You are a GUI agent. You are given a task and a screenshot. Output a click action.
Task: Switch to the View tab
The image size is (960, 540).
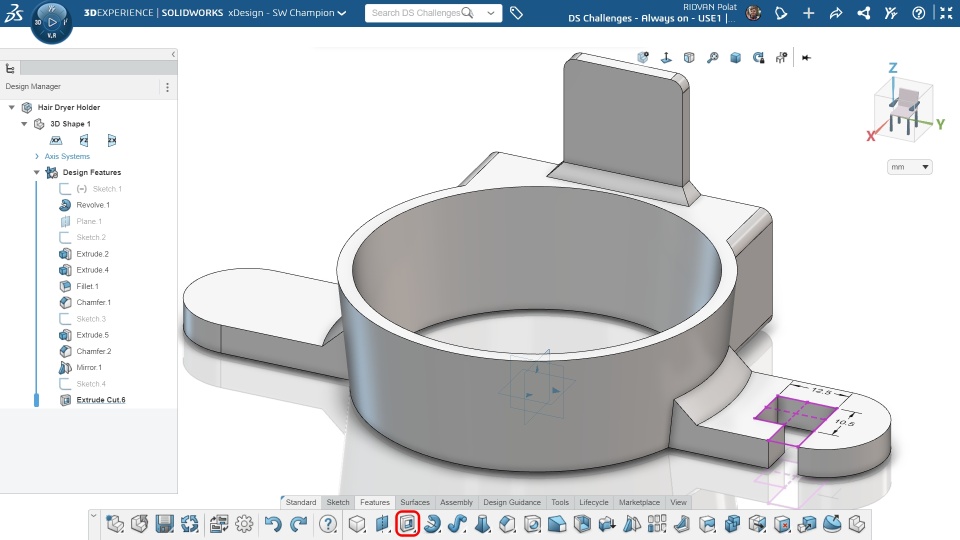[x=678, y=502]
